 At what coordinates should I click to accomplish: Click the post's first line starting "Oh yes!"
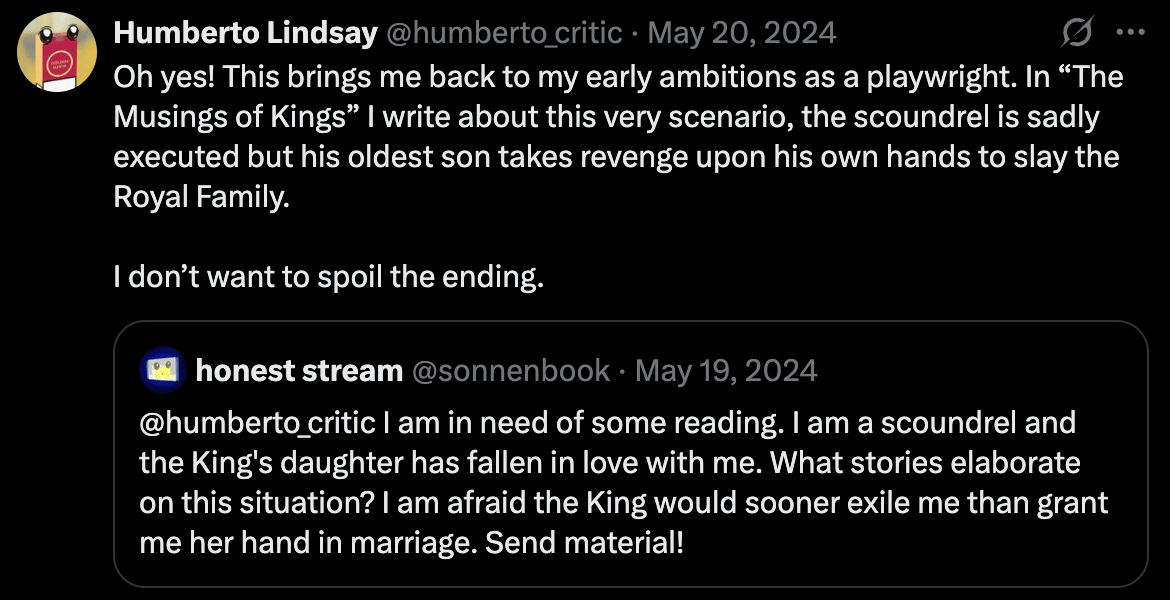[619, 77]
